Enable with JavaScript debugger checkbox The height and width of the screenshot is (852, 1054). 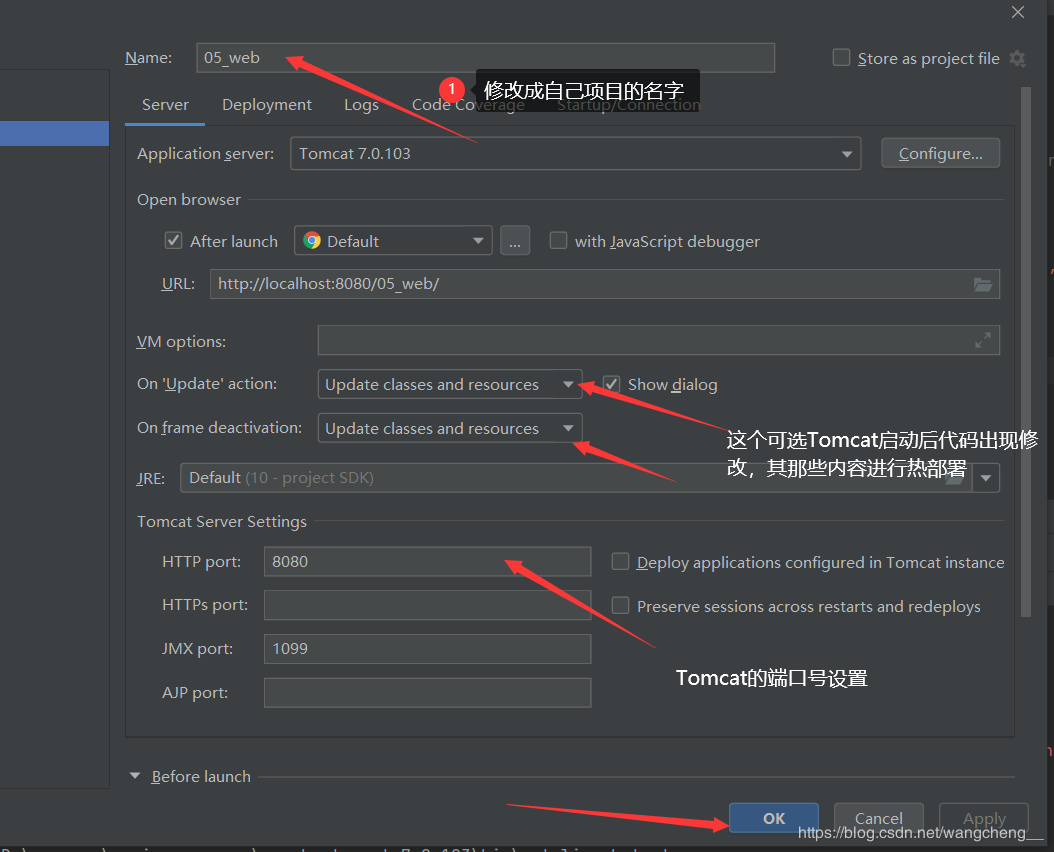(558, 241)
